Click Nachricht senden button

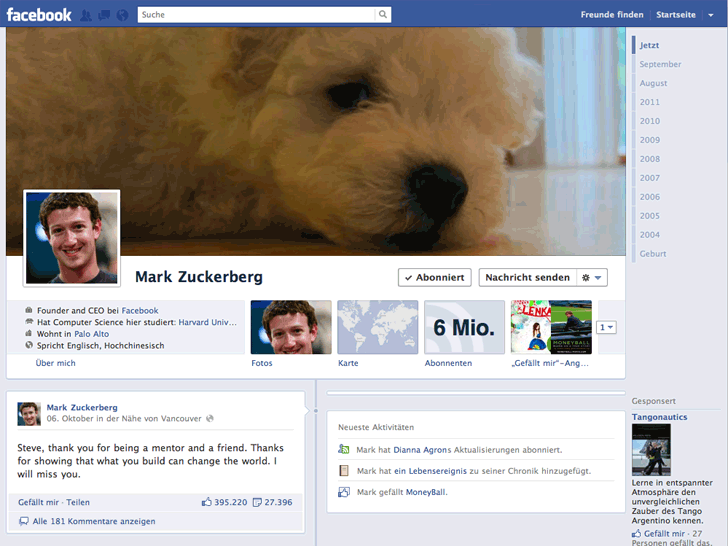coord(527,278)
